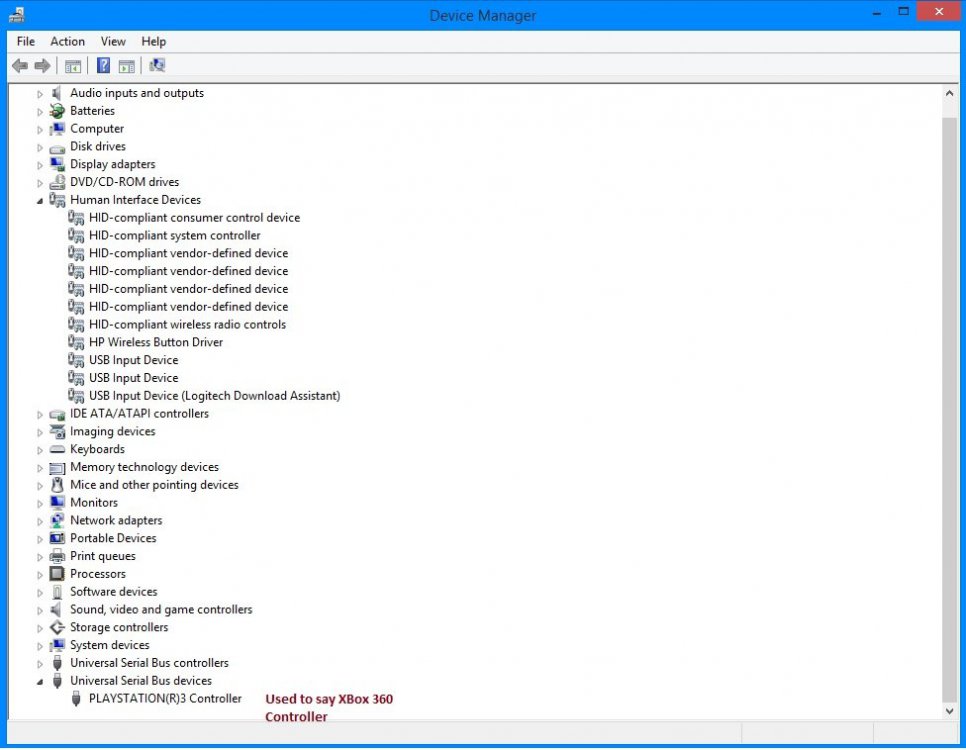Click the Display adapters category icon
The height and width of the screenshot is (750, 966).
[x=58, y=164]
